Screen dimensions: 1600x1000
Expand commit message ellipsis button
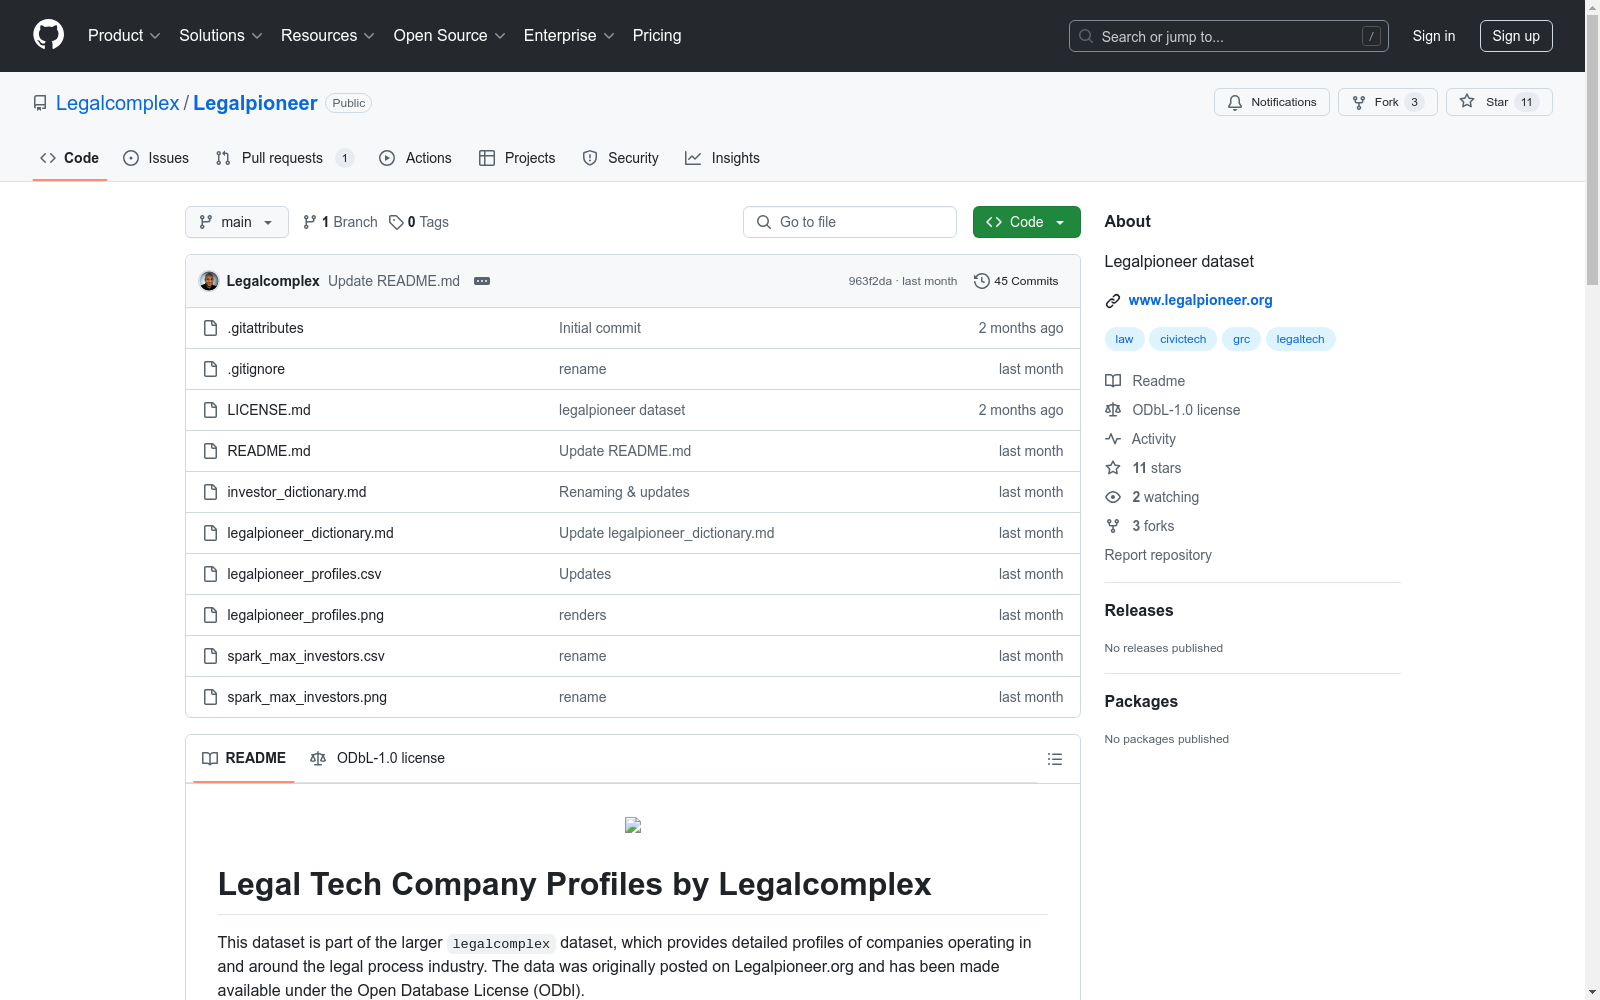coord(482,281)
